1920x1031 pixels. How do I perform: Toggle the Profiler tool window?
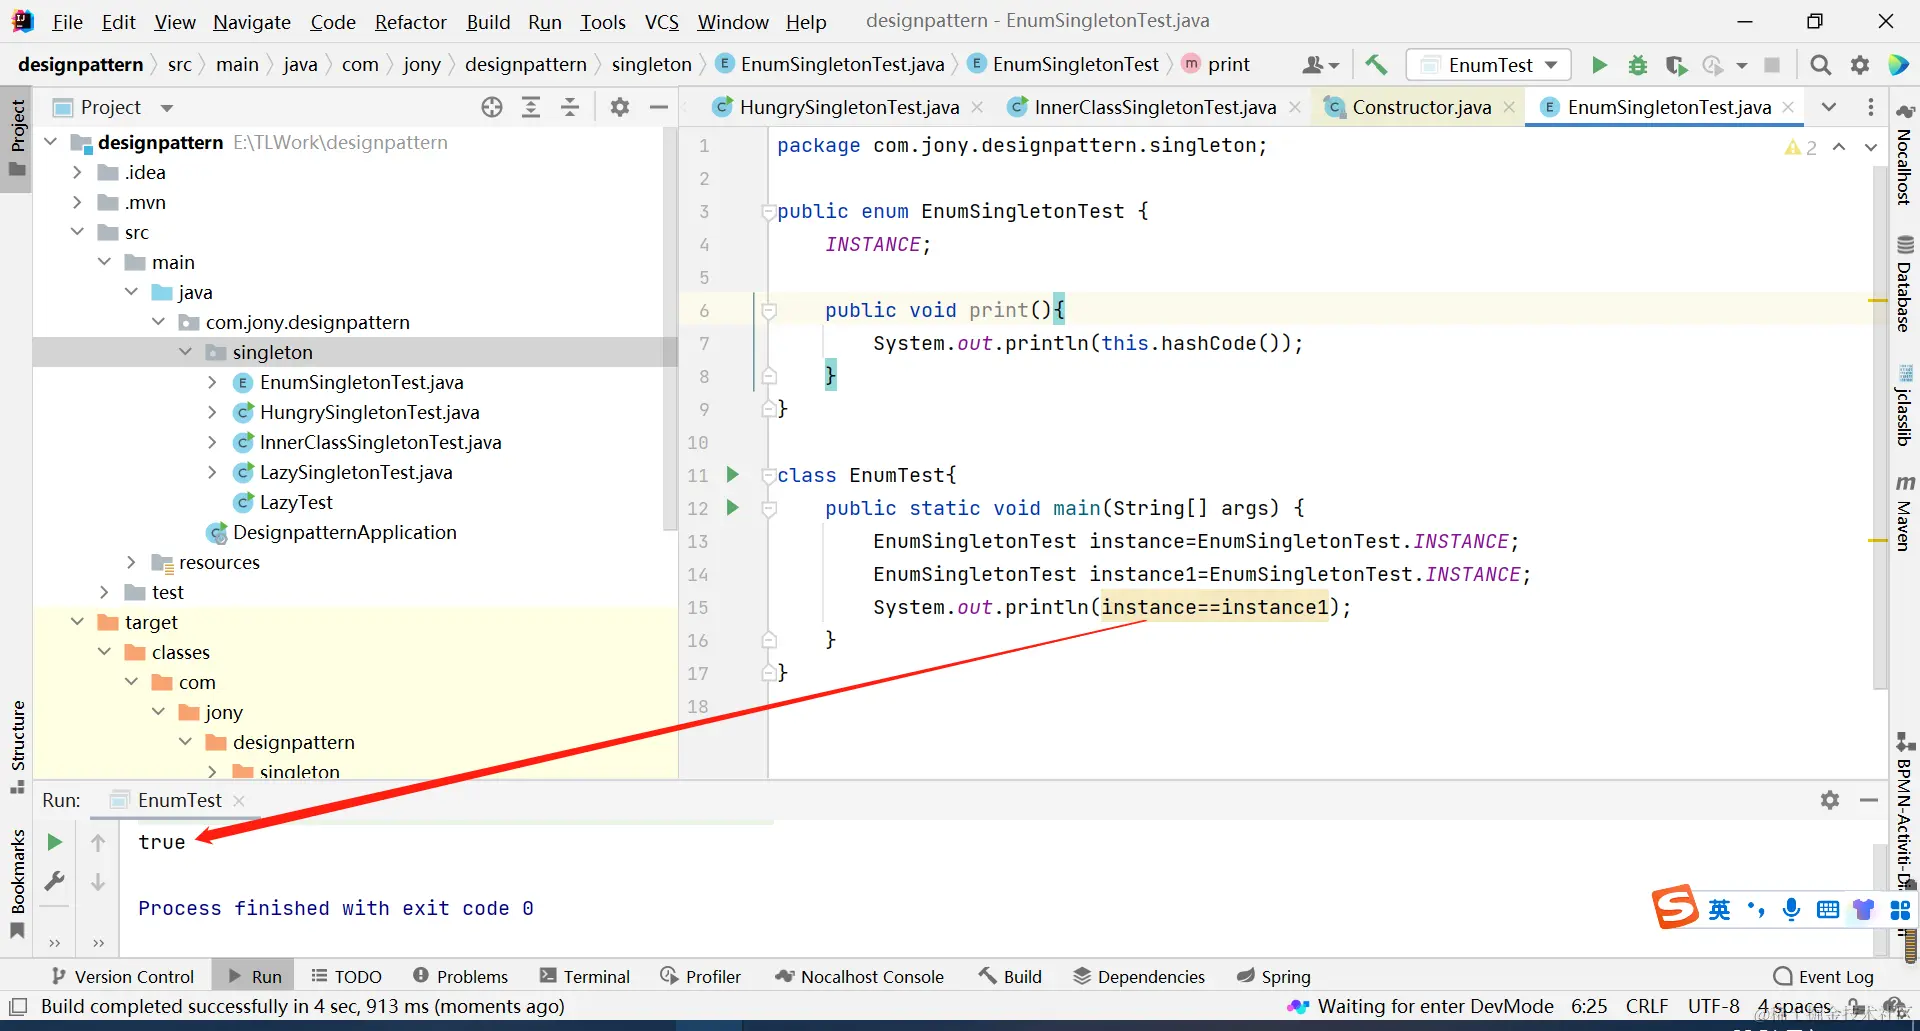pyautogui.click(x=701, y=976)
